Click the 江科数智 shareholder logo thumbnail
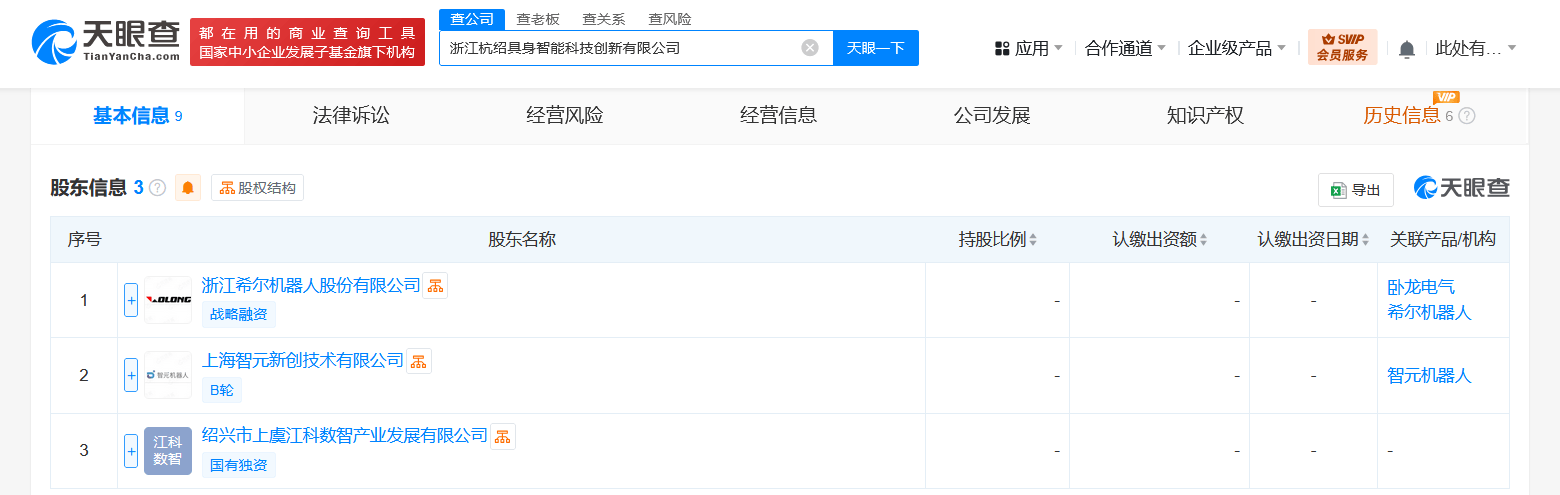This screenshot has width=1560, height=495. [168, 450]
